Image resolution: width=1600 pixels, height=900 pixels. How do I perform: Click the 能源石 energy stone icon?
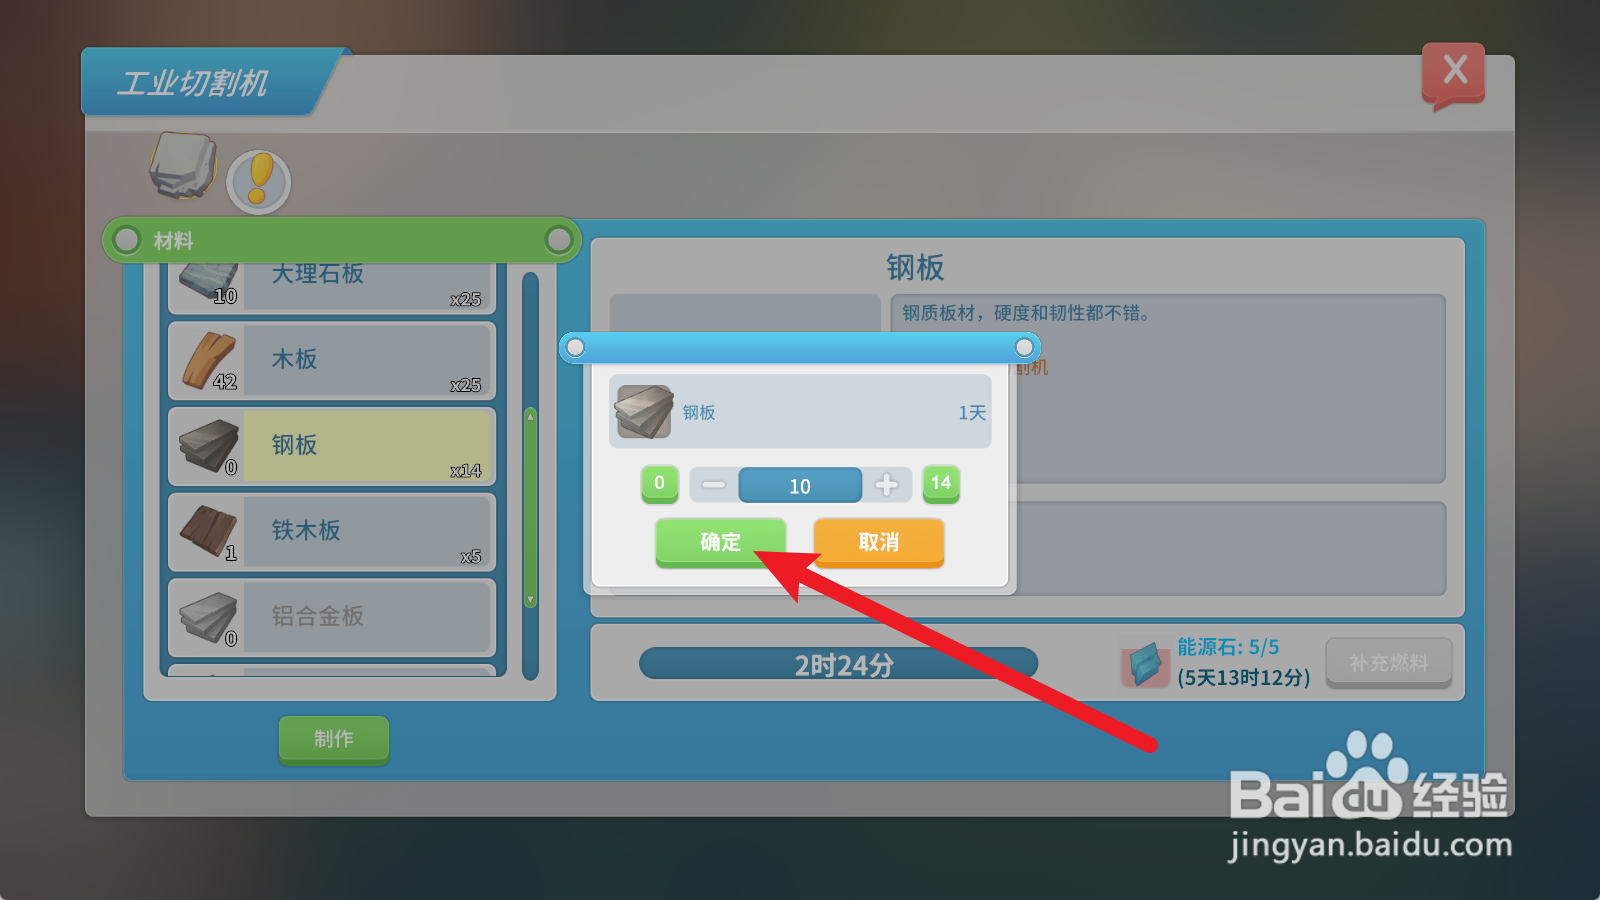click(x=1145, y=664)
